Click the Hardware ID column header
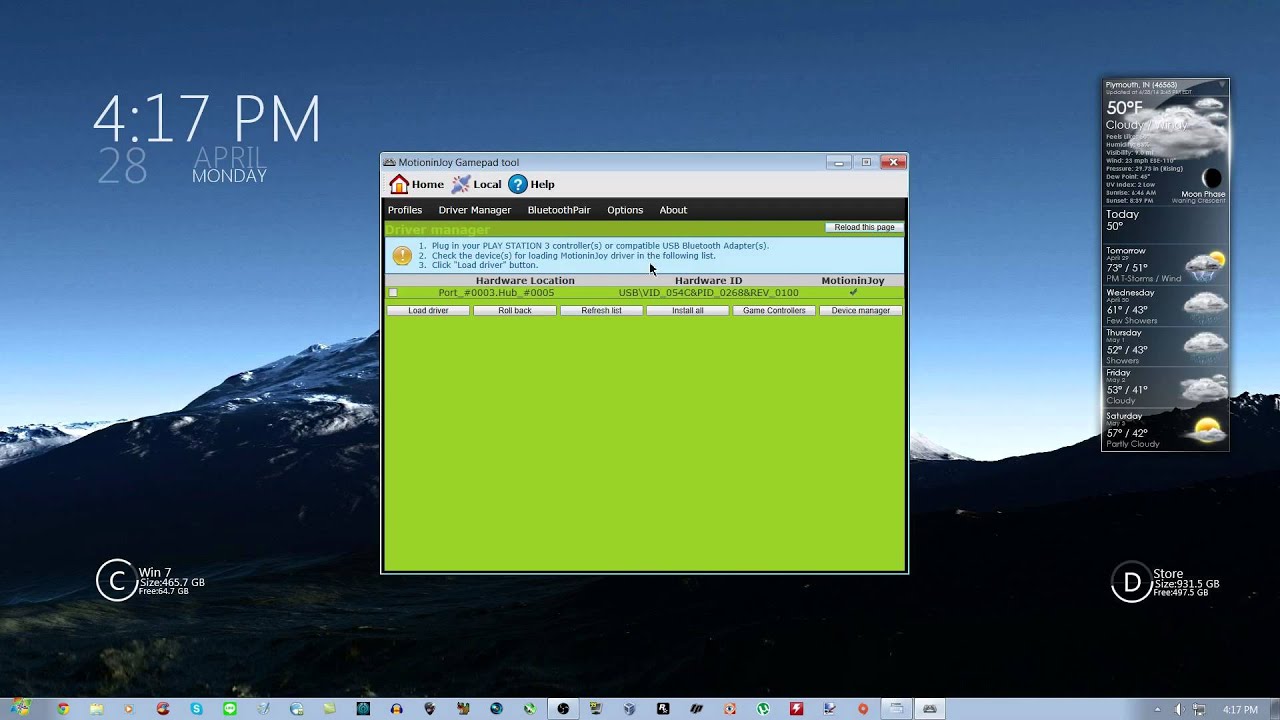 [708, 281]
